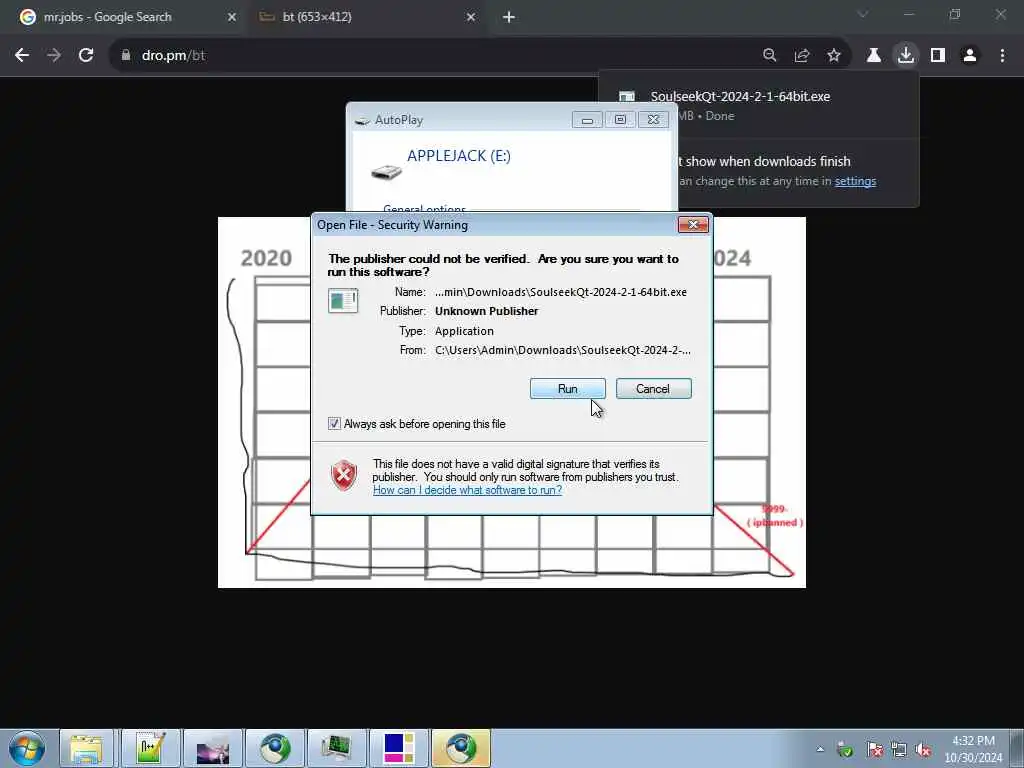Open the download settings link
This screenshot has width=1024, height=768.
coord(855,181)
